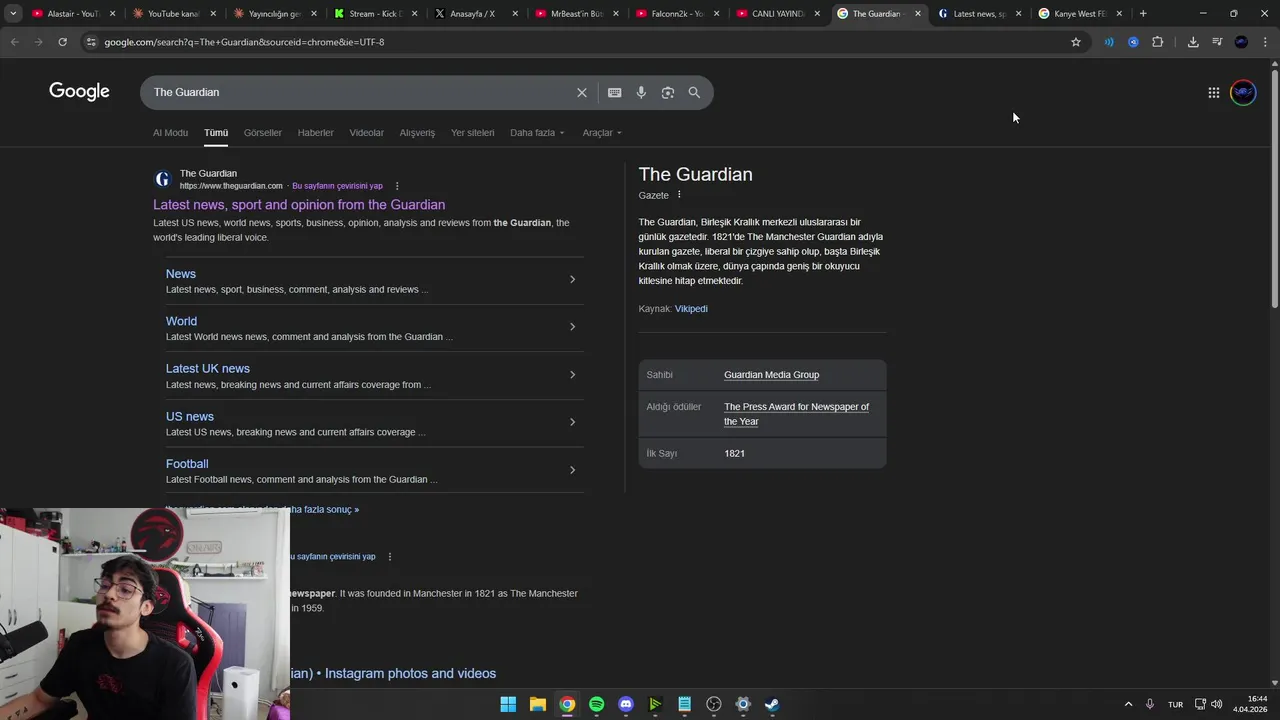Viewport: 1280px width, 720px height.
Task: Click the magnifier search submit icon
Action: pyautogui.click(x=694, y=92)
